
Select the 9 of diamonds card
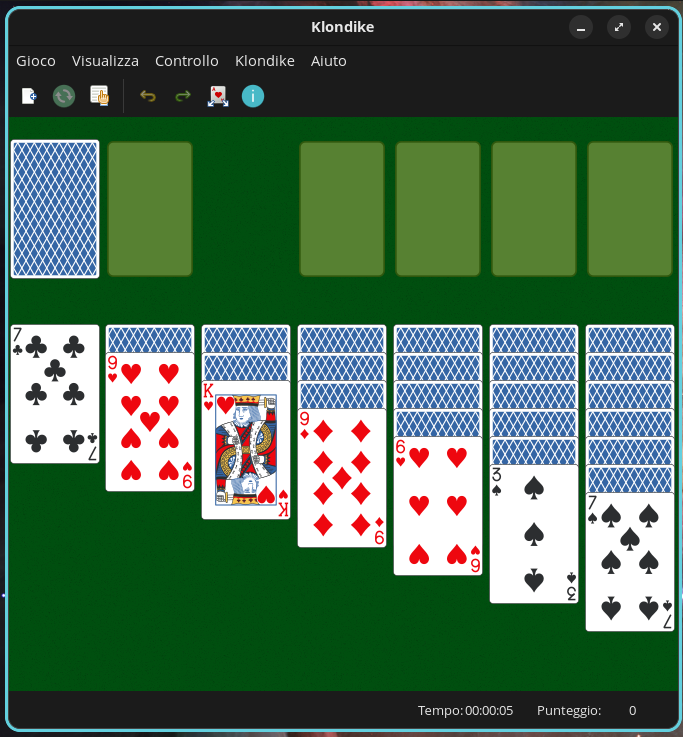pos(342,478)
